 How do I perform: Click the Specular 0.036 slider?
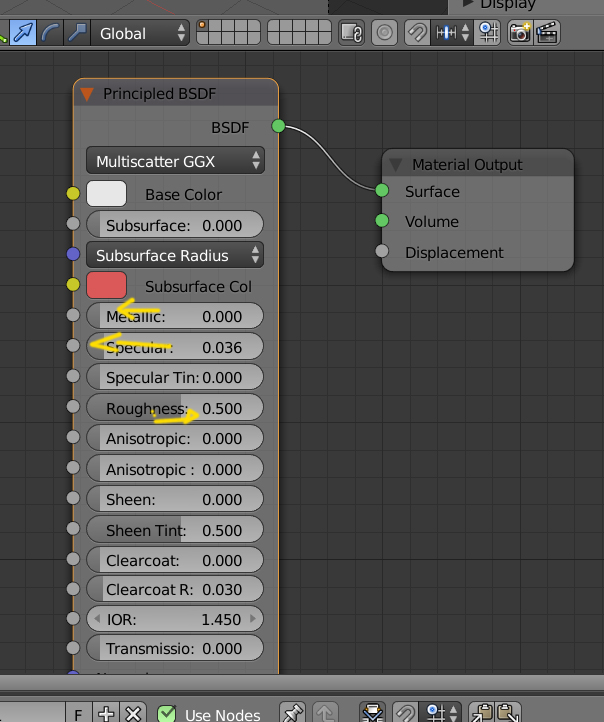(175, 346)
